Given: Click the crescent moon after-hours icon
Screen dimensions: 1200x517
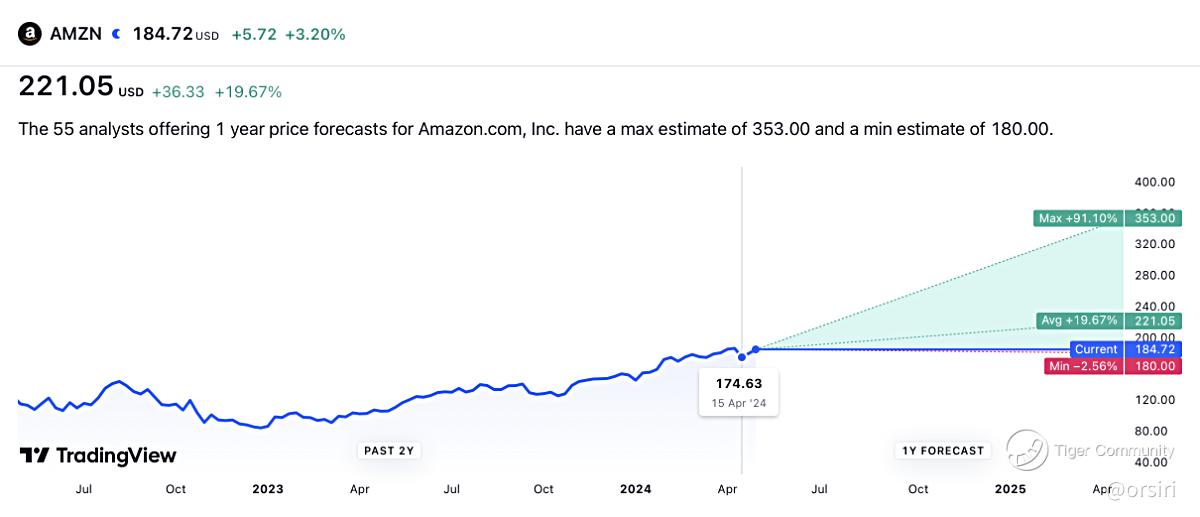Looking at the screenshot, I should 116,34.
